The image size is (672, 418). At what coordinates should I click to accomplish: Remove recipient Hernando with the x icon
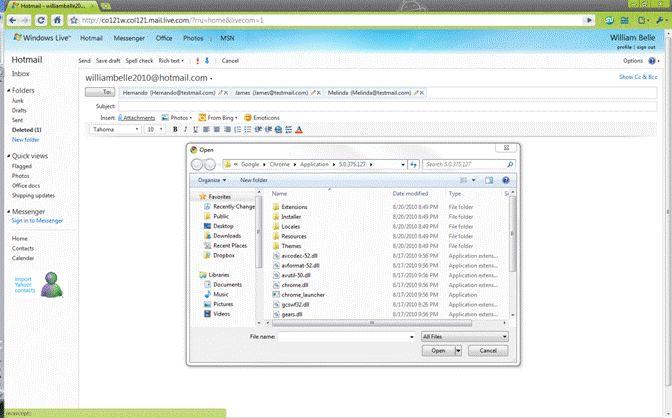(227, 92)
